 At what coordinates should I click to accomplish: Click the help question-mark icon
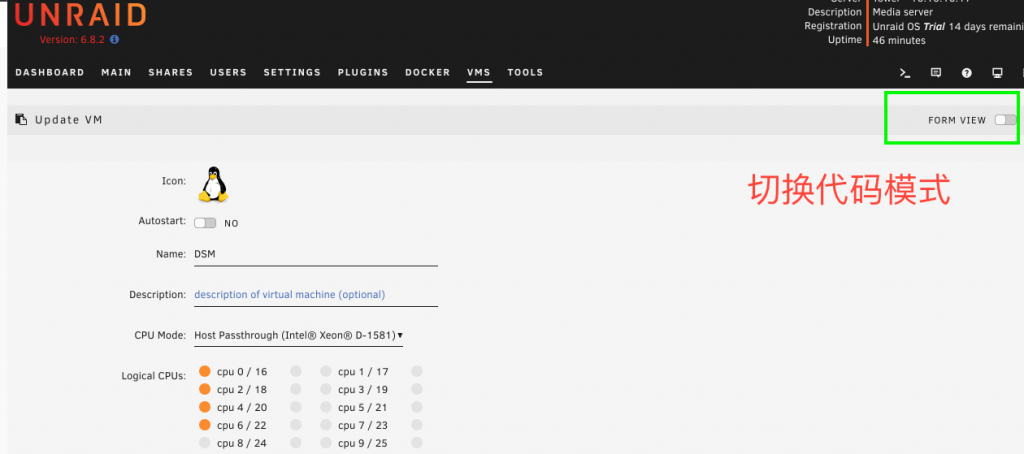pos(967,73)
